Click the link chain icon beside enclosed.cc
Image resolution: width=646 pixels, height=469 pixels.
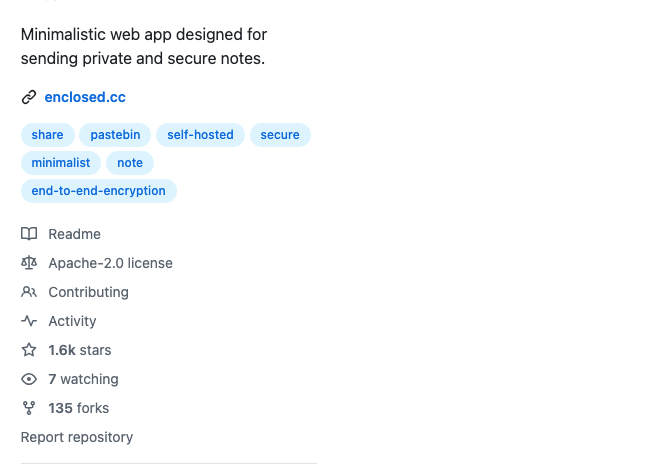click(x=29, y=98)
